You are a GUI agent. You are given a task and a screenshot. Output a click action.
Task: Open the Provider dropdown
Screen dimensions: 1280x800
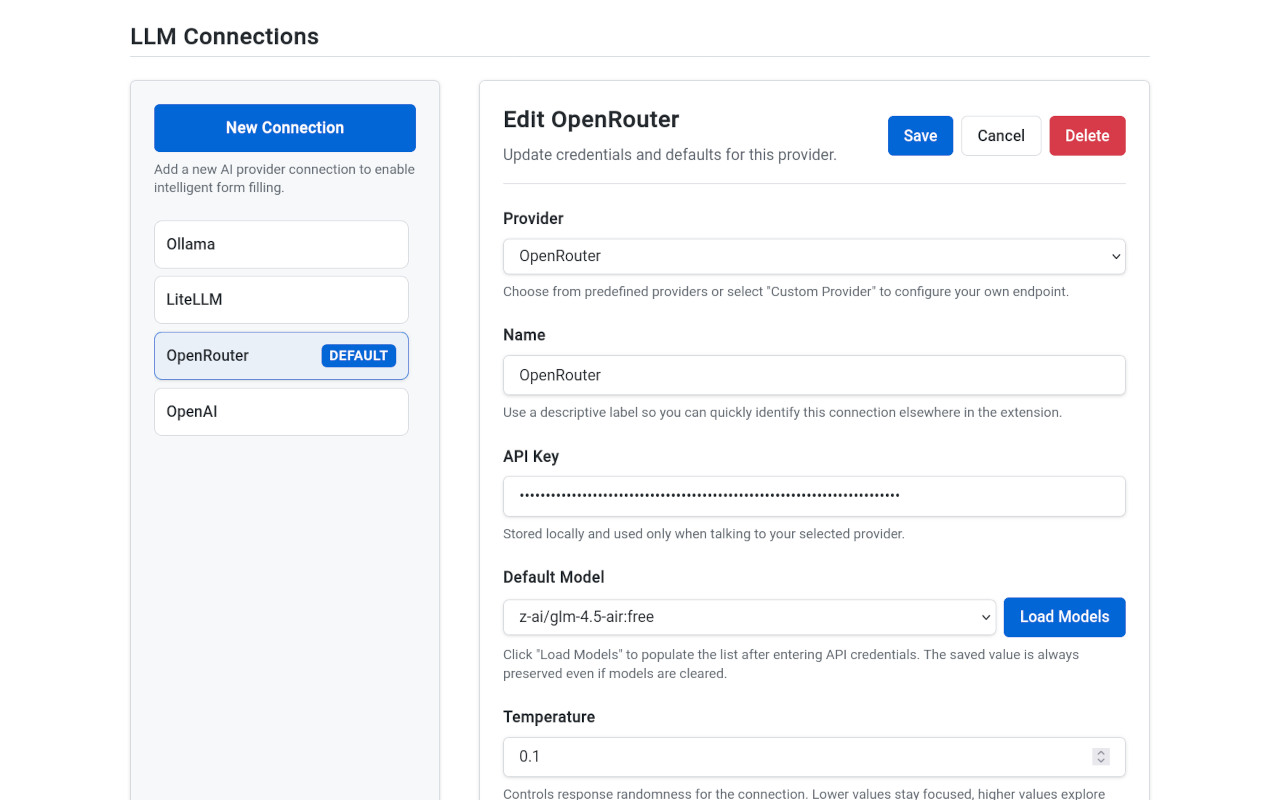(x=813, y=256)
